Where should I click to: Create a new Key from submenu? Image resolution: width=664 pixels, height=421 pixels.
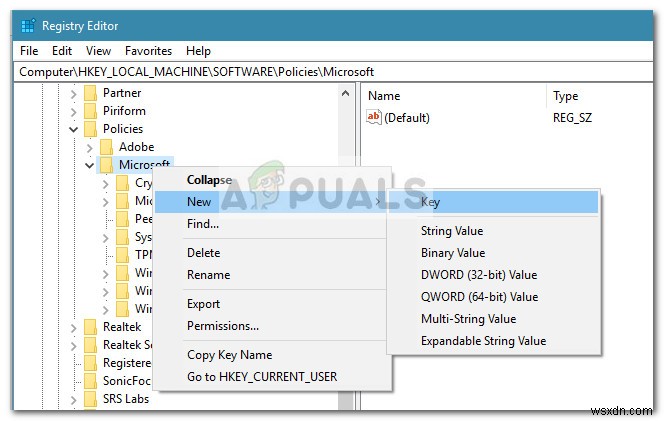tap(493, 202)
